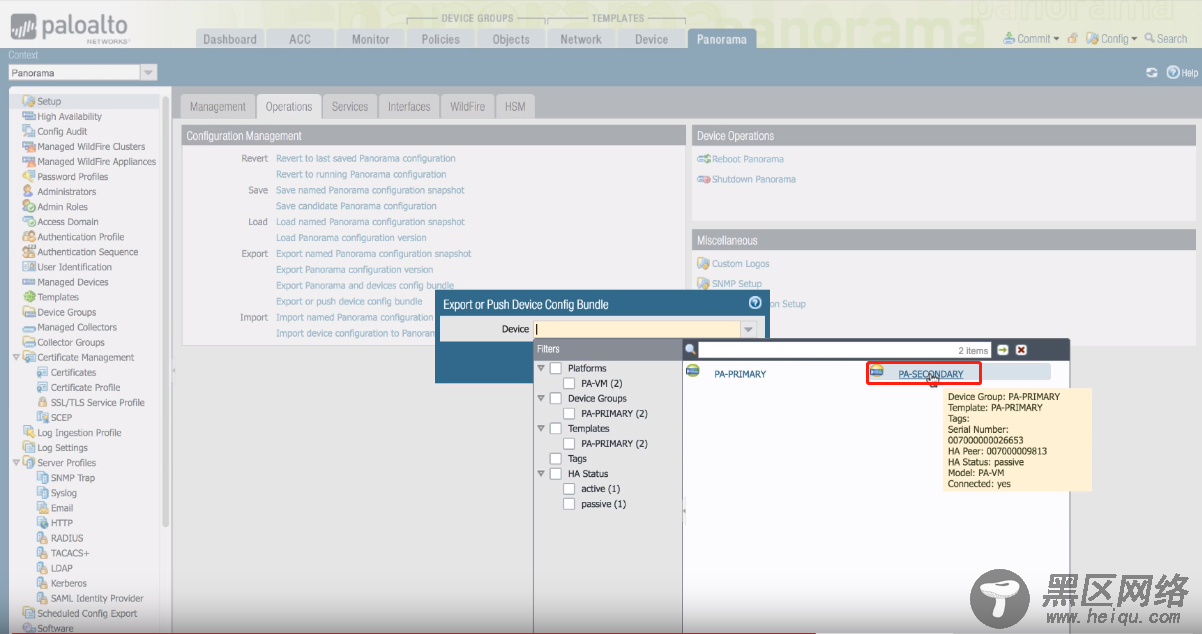The width and height of the screenshot is (1202, 634).
Task: Collapse Server Profiles tree node
Action: pyautogui.click(x=15, y=462)
